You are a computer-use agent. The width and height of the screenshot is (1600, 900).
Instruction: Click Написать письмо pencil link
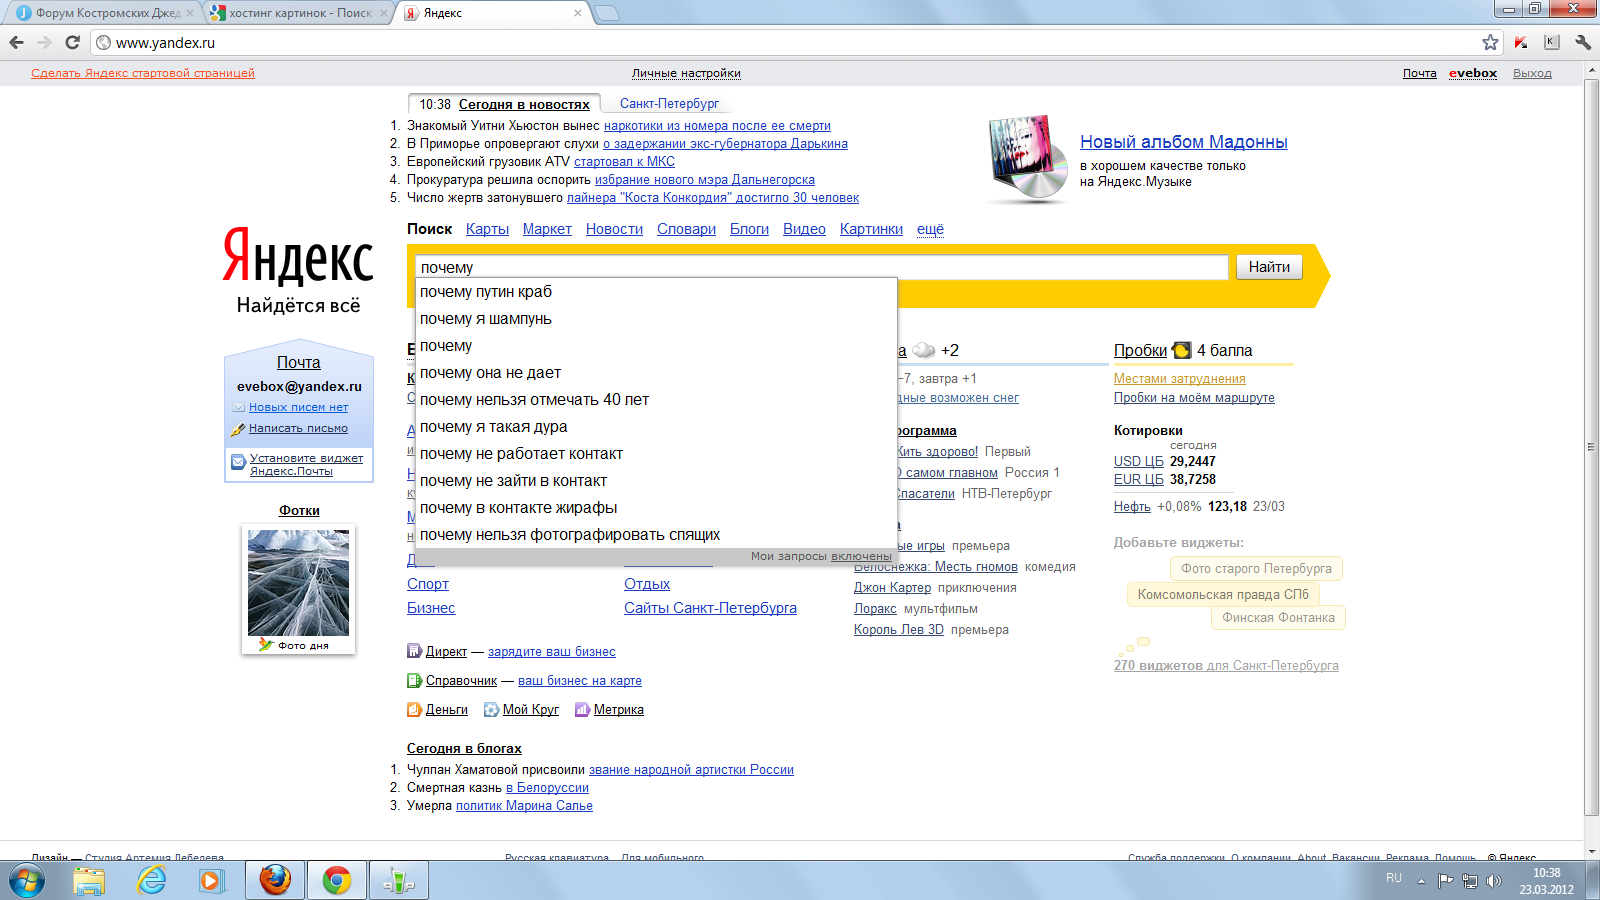pyautogui.click(x=298, y=428)
